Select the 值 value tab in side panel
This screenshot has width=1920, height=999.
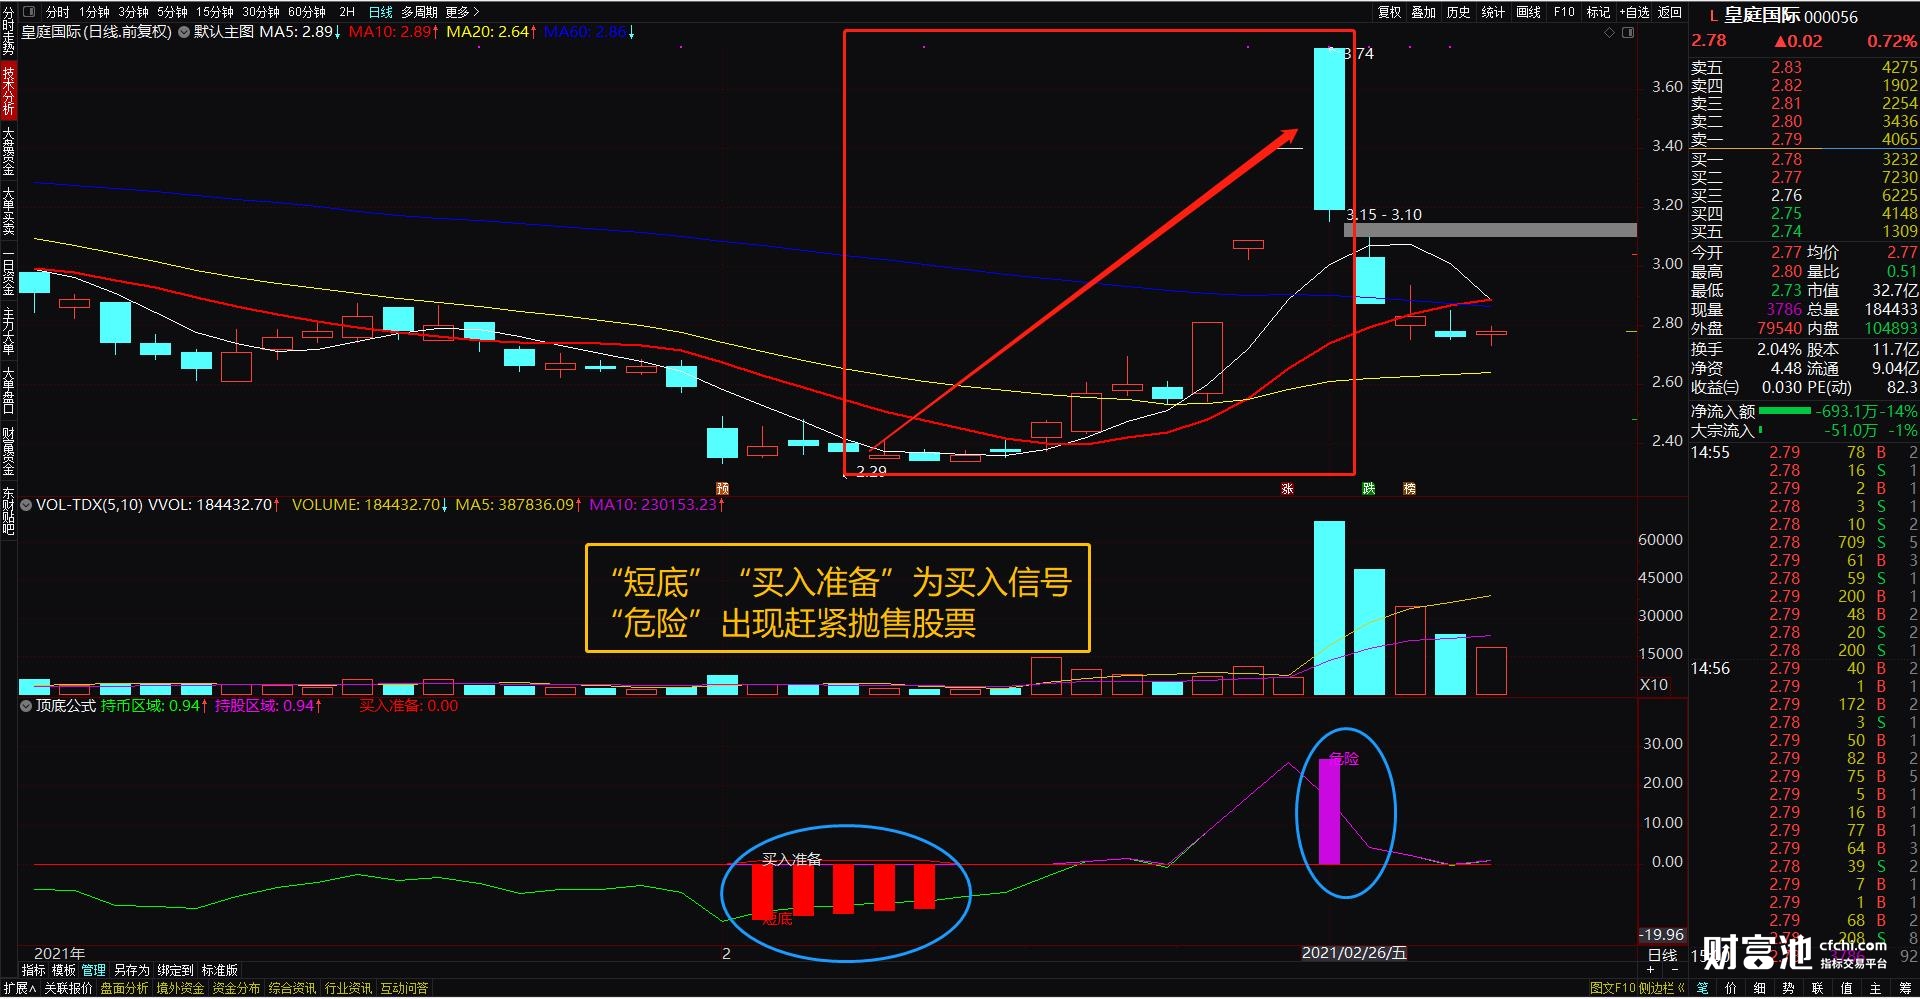point(1847,989)
